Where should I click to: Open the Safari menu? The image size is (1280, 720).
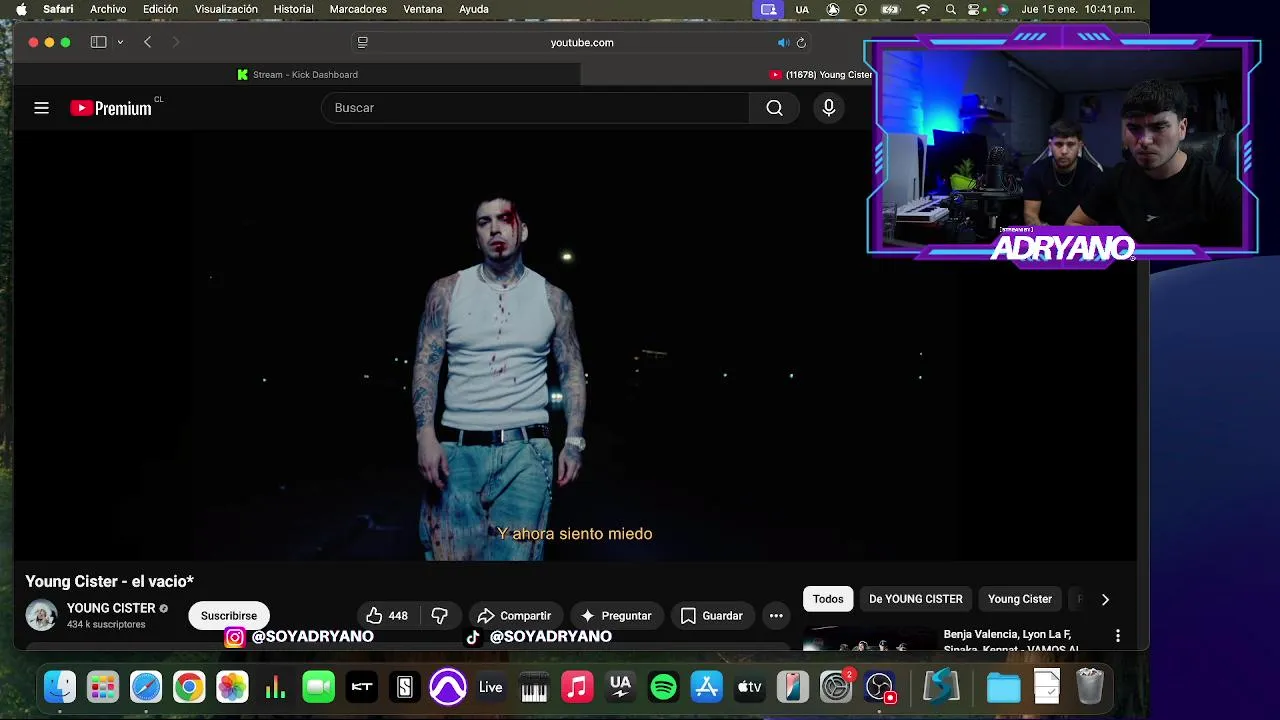(58, 9)
